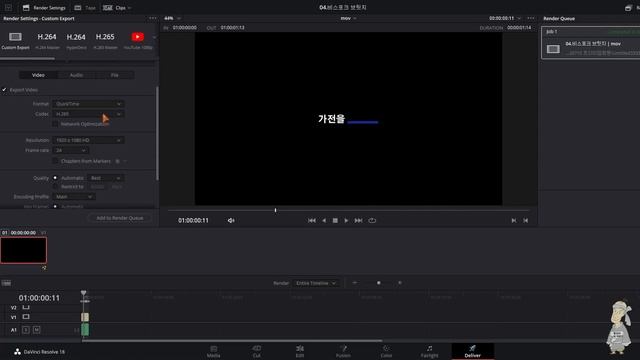Image resolution: width=640 pixels, height=360 pixels.
Task: Click Add to Render Queue button
Action: tap(120, 218)
